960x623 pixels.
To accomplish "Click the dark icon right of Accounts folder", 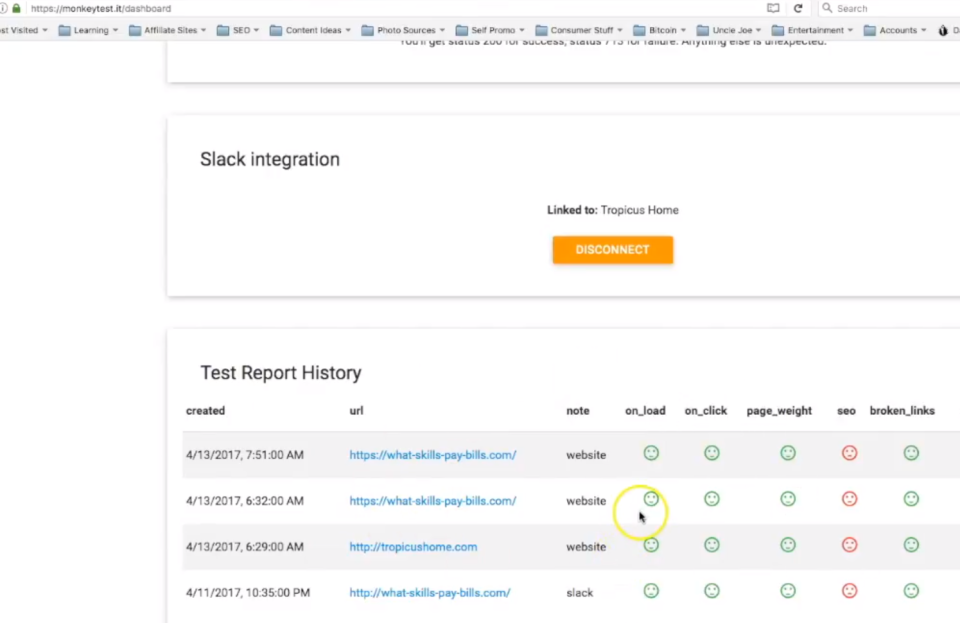I will coord(942,30).
